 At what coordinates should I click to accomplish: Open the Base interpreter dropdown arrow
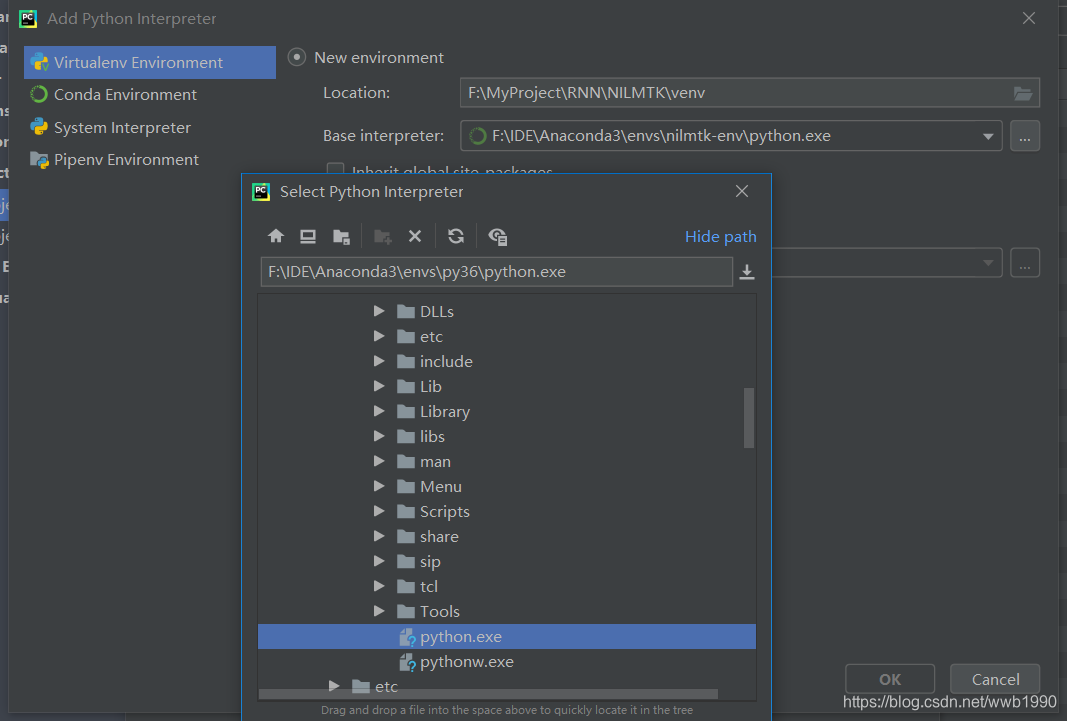[x=987, y=137]
